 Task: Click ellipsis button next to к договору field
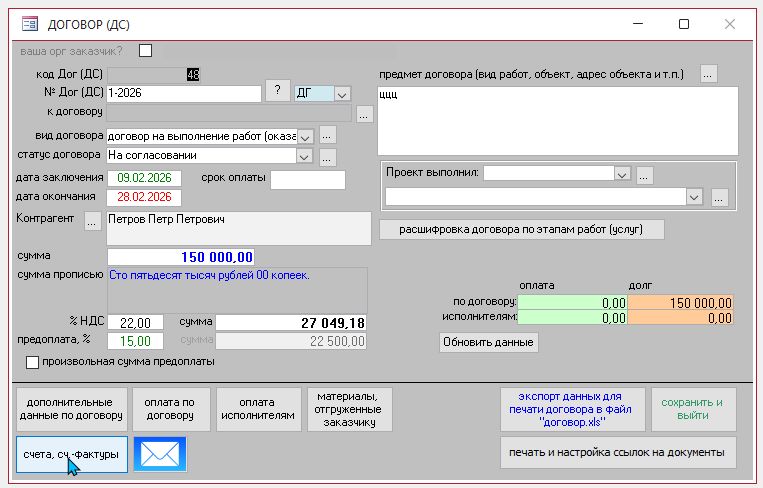point(364,115)
